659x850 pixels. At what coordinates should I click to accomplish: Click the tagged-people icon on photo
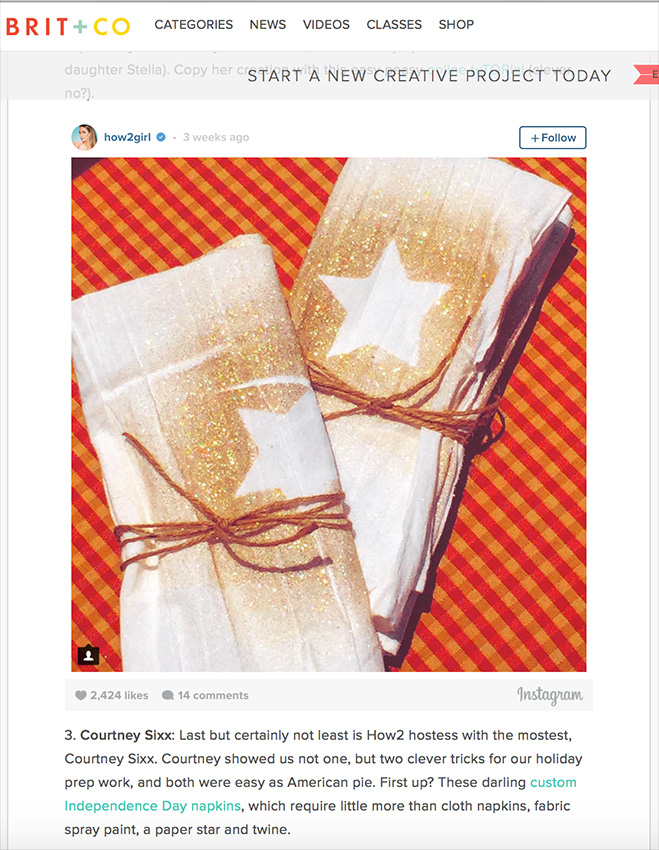click(88, 655)
